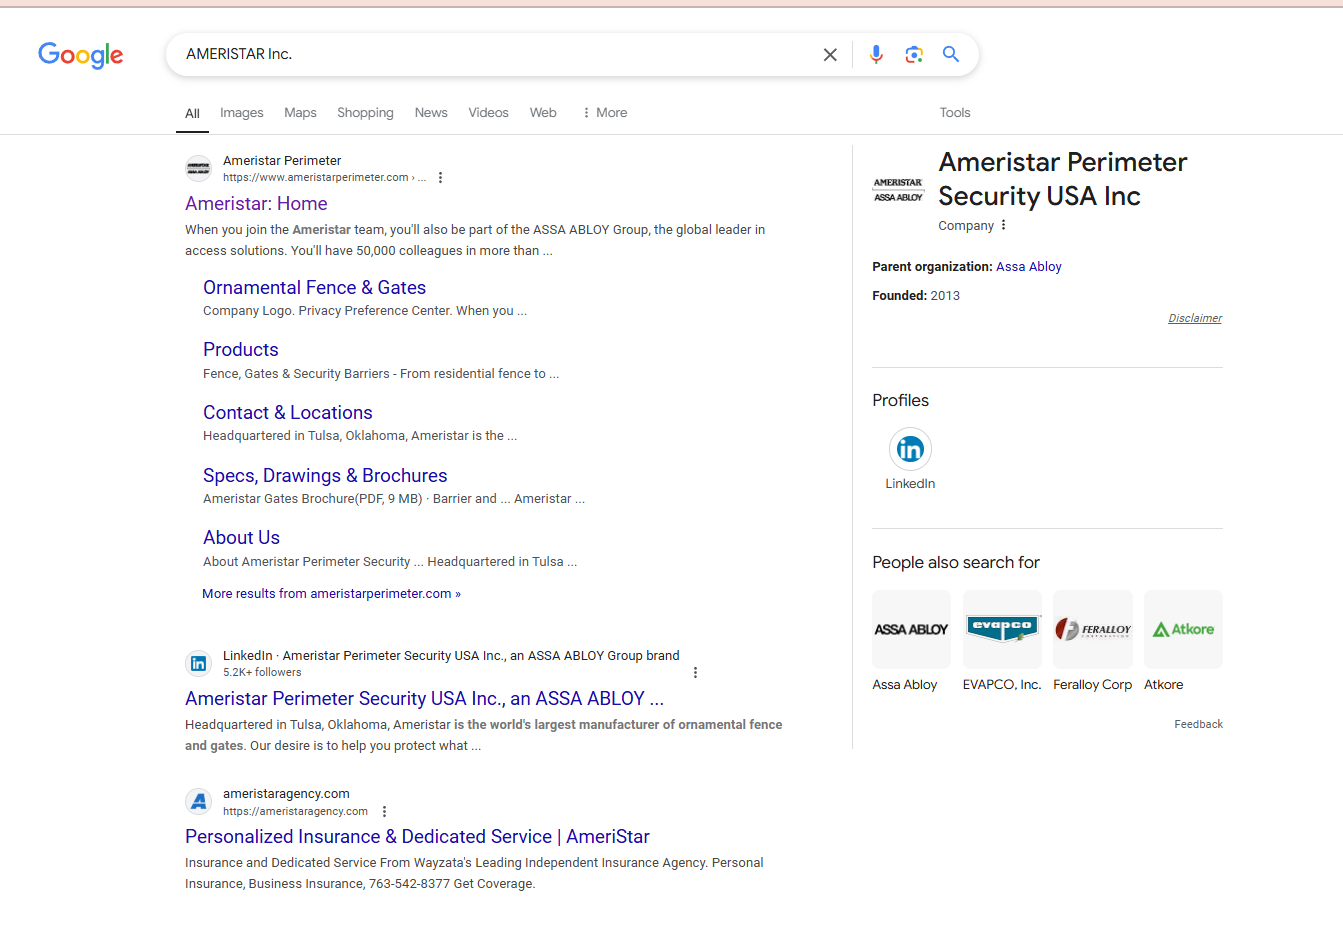Viewport: 1343px width, 926px height.
Task: Click the Disclaimer link
Action: (1195, 318)
